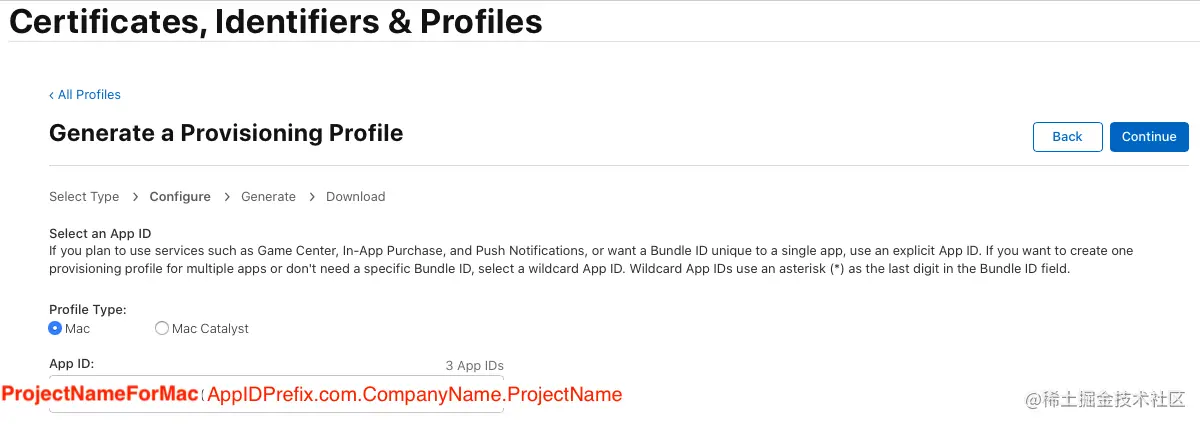Click the Configure step in breadcrumb

(x=180, y=197)
